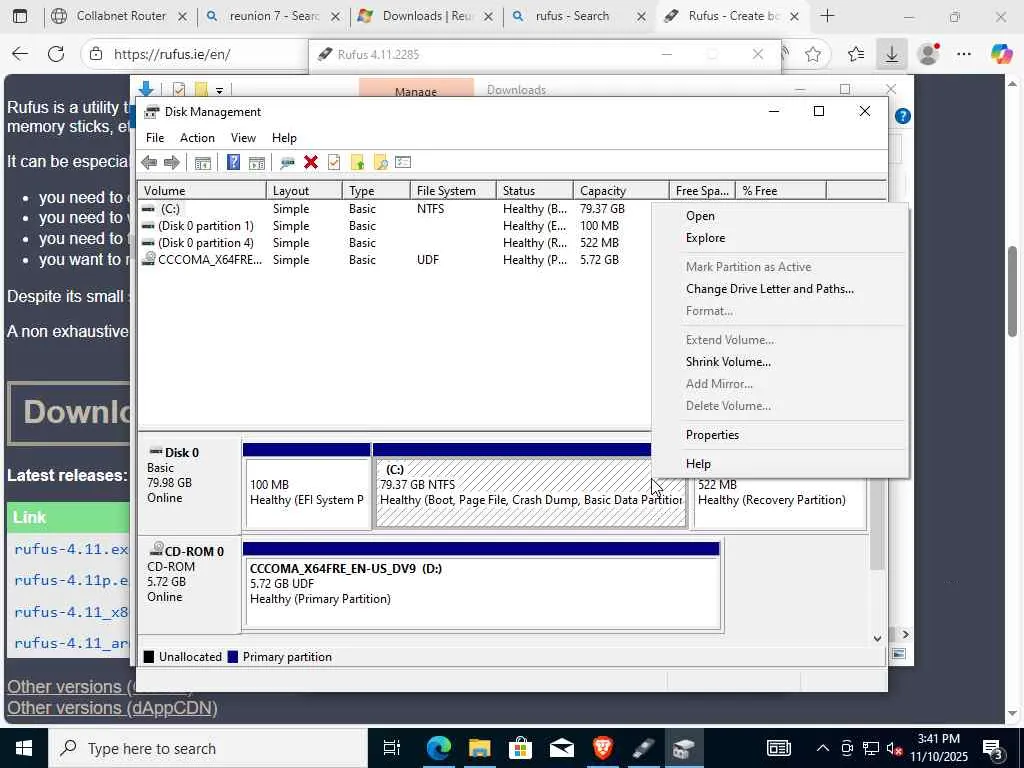Screen dimensions: 1024x768
Task: Open File Explorer from the taskbar
Action: click(479, 748)
